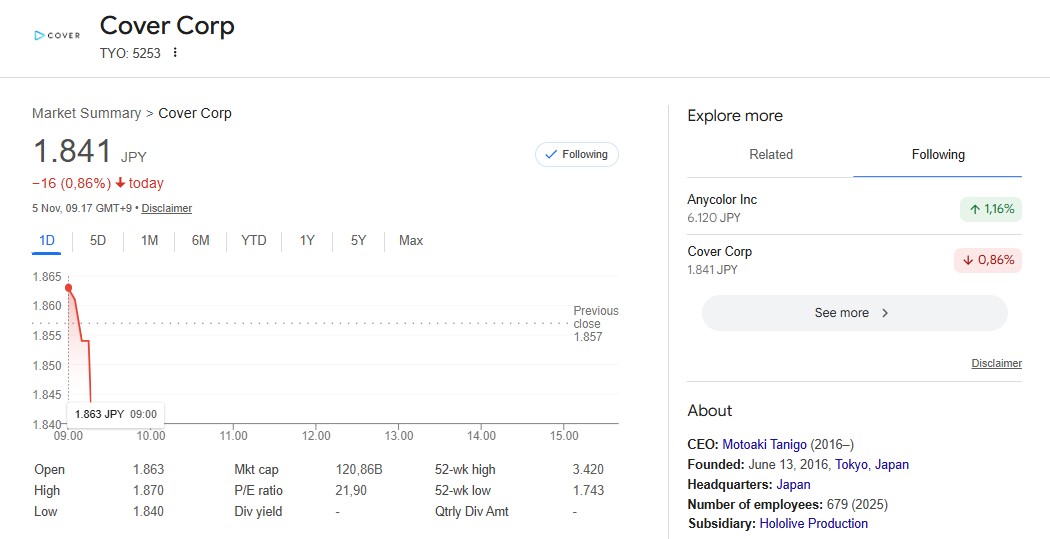The height and width of the screenshot is (539, 1050).
Task: Open the three-dot menu beside TYO: 5253
Action: [175, 52]
